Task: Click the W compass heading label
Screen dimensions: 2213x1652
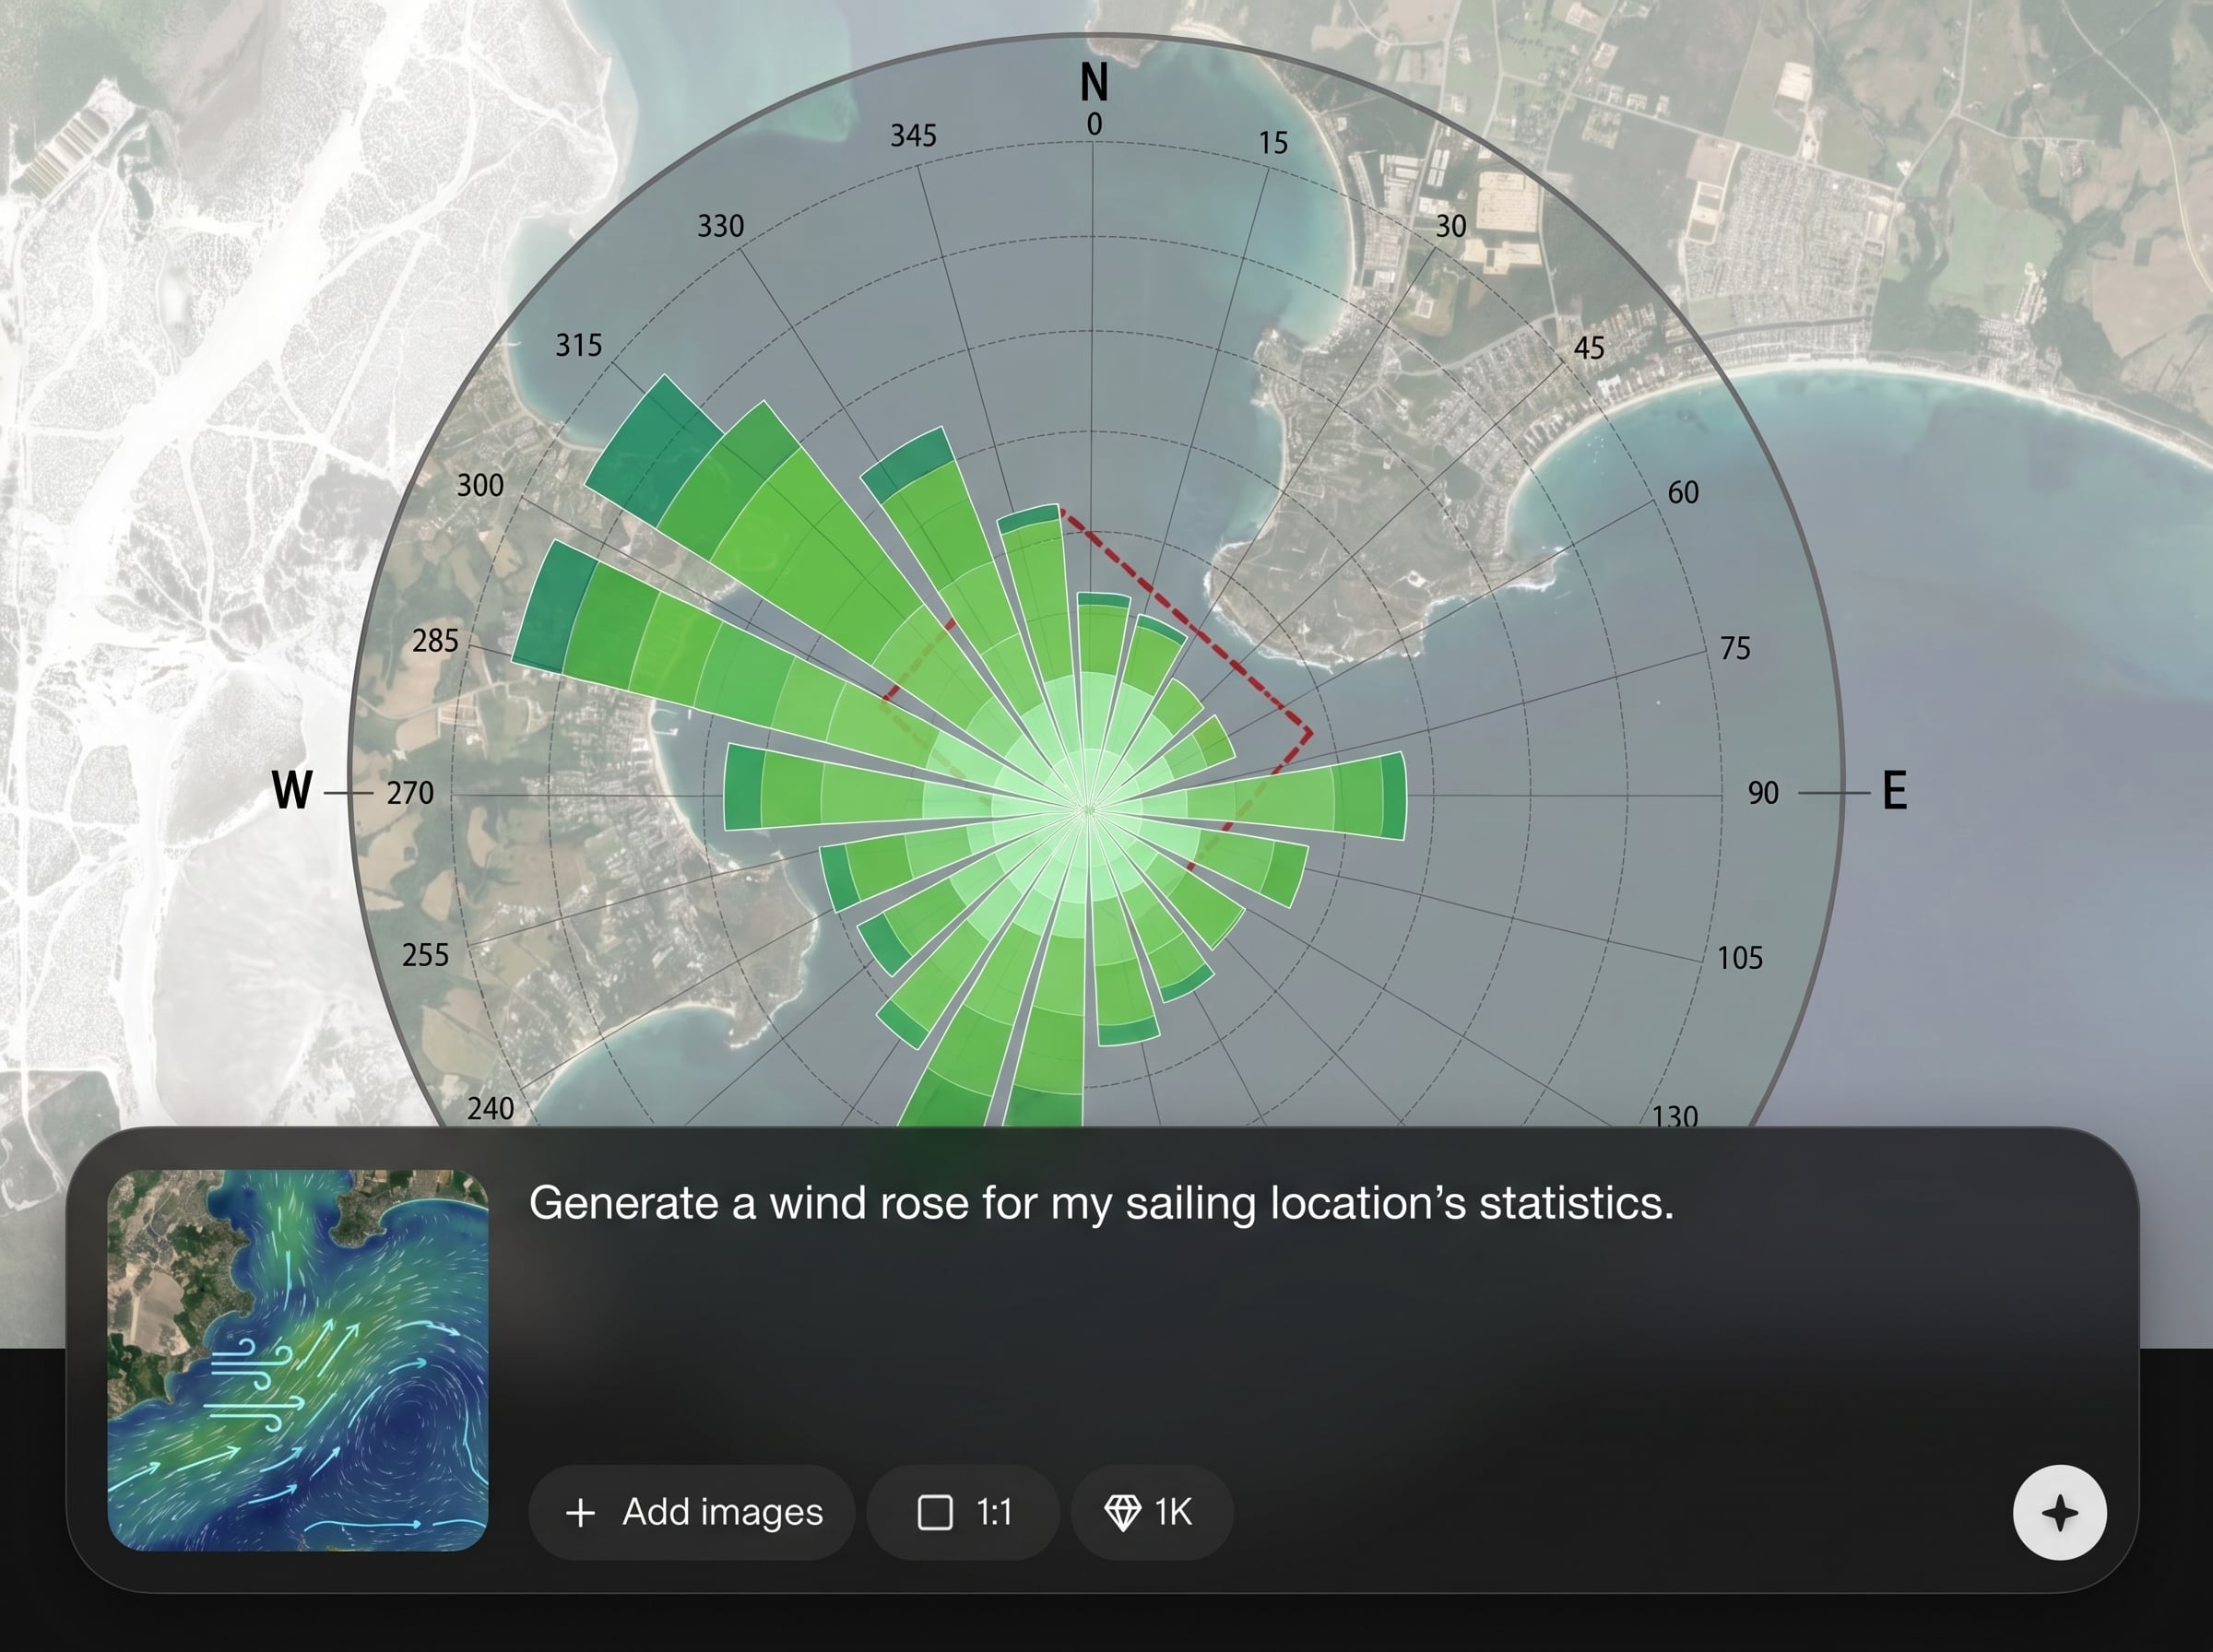Action: point(292,790)
